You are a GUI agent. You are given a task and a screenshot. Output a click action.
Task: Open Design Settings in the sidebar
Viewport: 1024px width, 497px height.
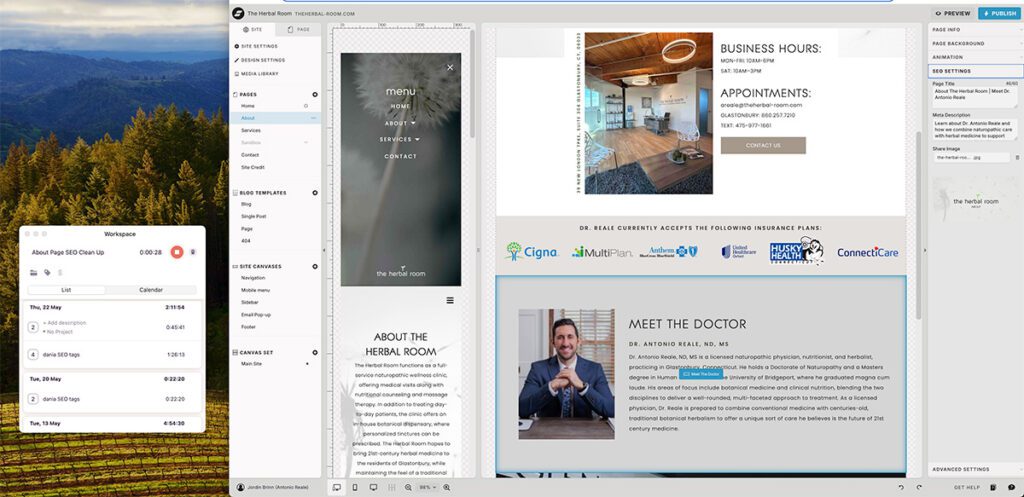pos(263,60)
